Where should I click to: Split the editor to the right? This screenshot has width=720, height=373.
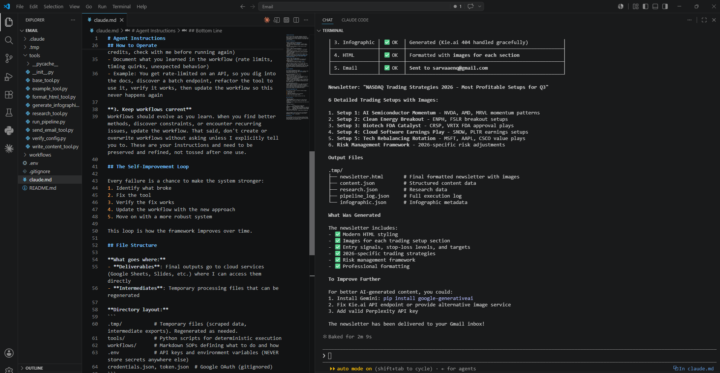[296, 20]
